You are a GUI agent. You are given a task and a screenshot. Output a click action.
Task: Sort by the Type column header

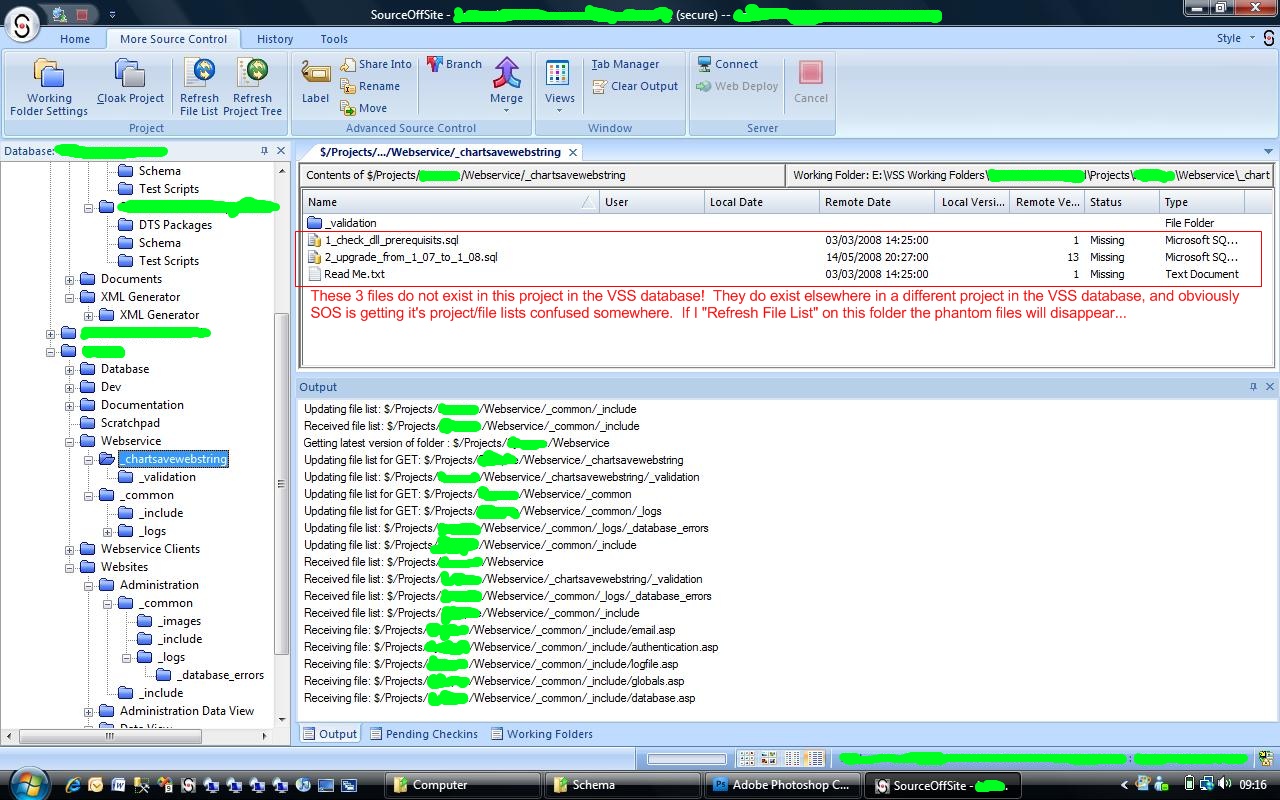(x=1201, y=202)
